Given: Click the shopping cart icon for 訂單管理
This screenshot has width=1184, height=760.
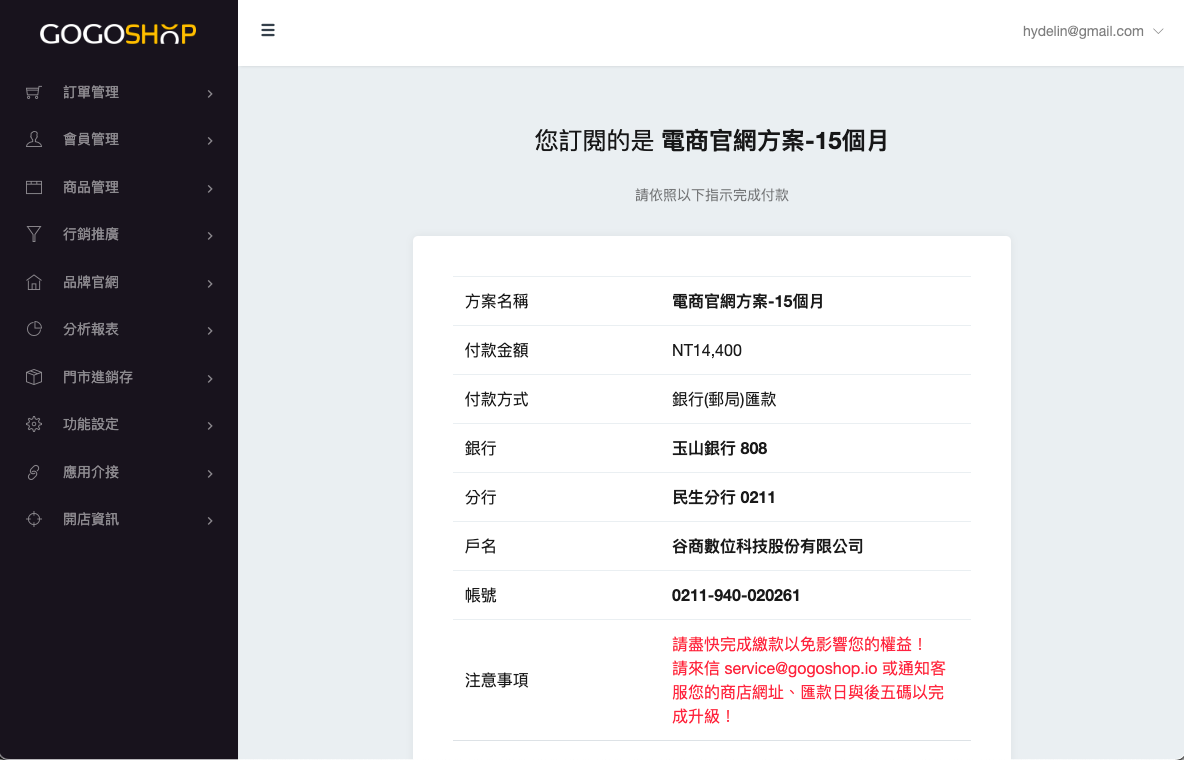Looking at the screenshot, I should (x=34, y=92).
